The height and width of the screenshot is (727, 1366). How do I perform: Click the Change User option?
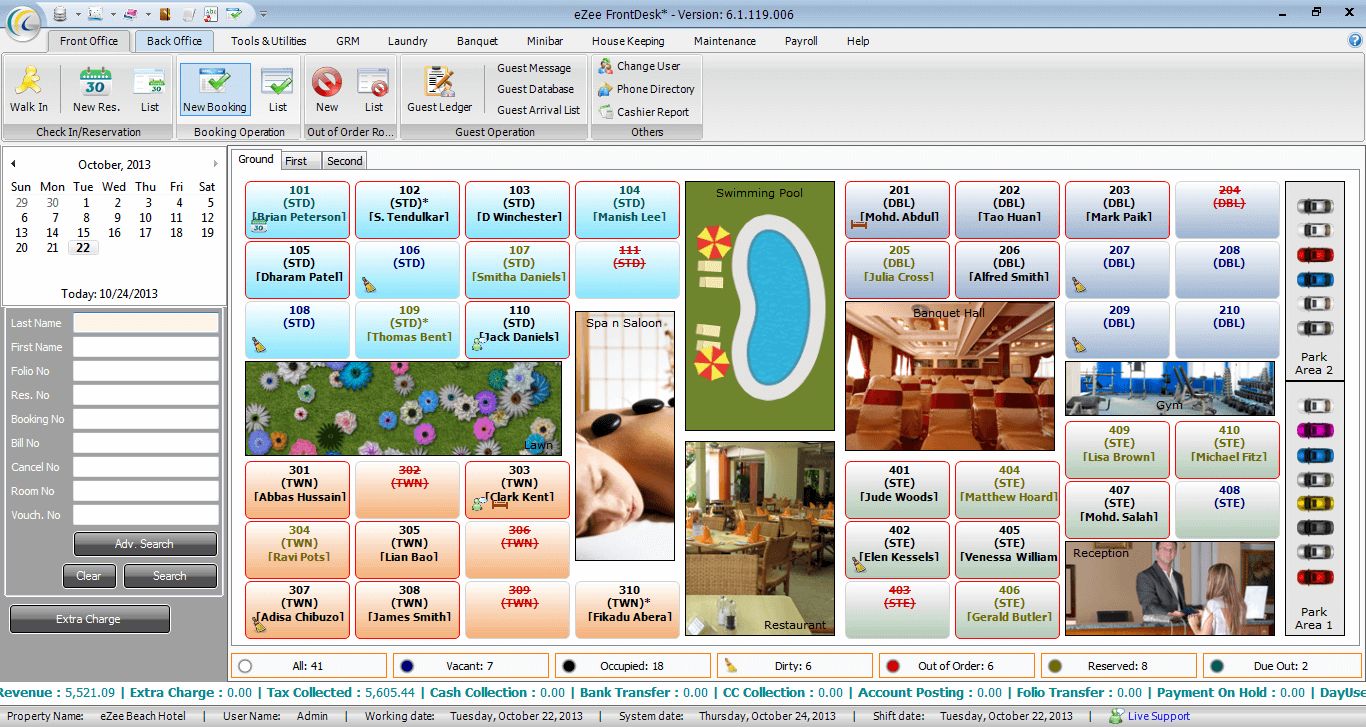(640, 66)
